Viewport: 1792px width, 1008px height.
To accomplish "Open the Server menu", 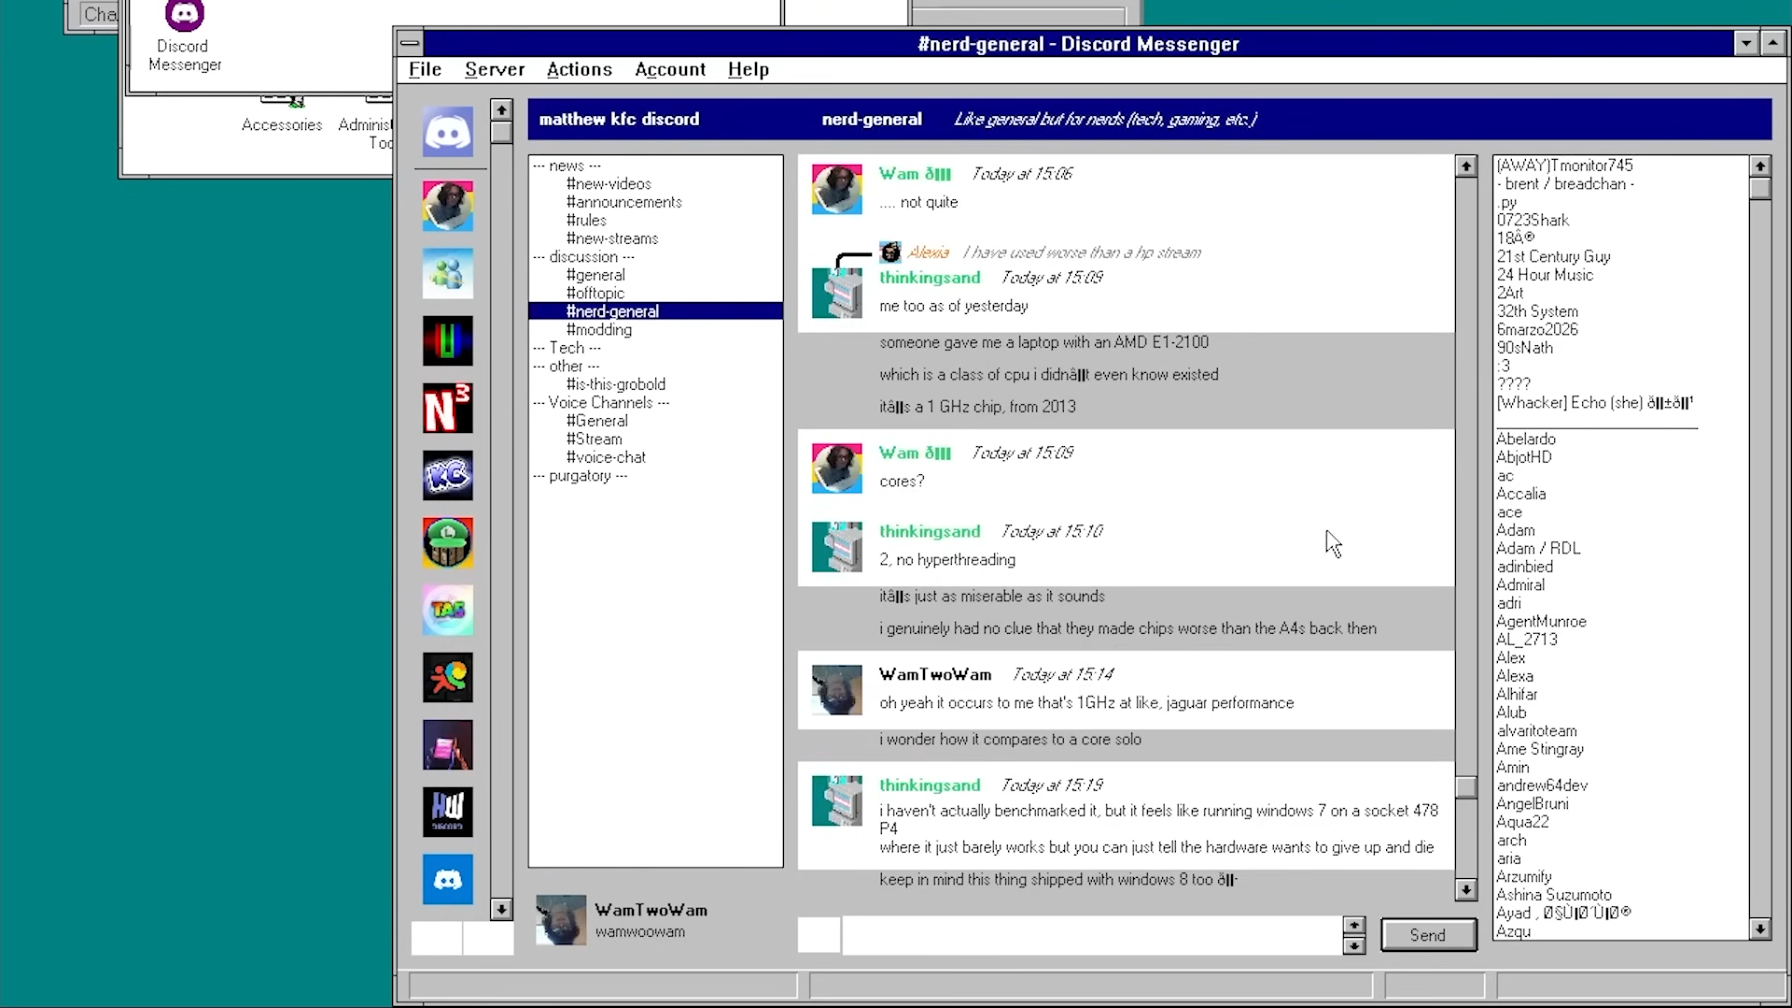I will (494, 69).
